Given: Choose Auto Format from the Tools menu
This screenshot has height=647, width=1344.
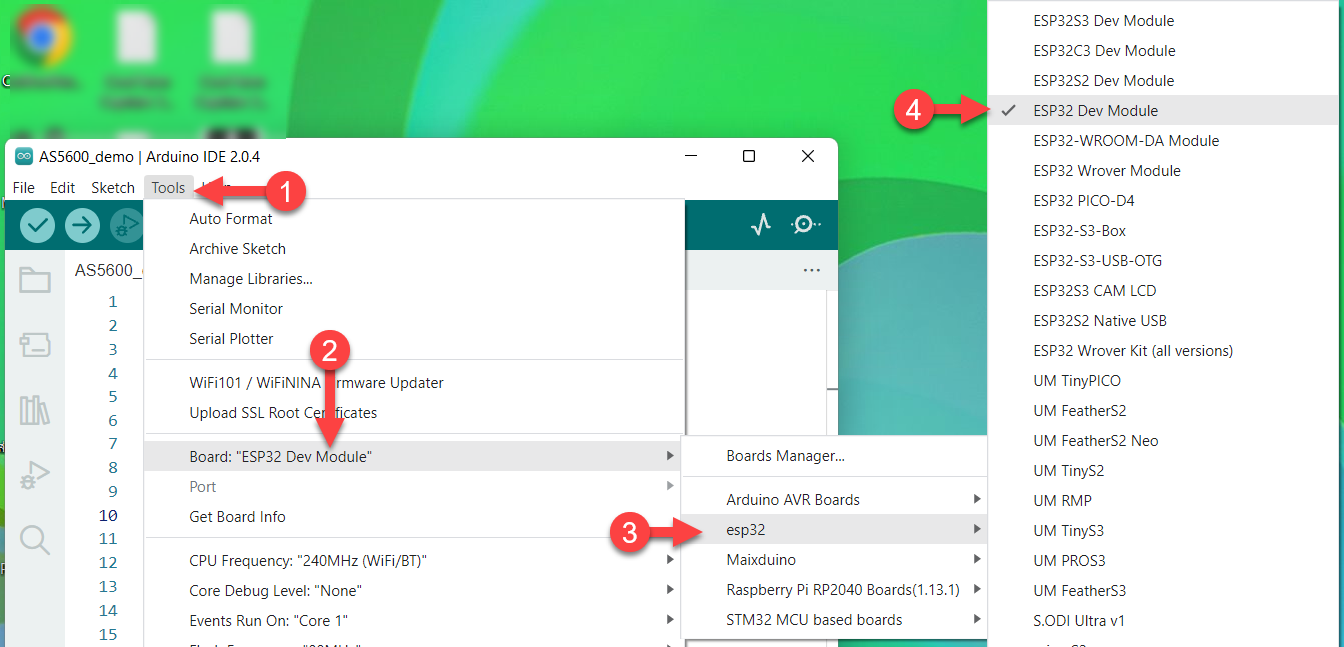Looking at the screenshot, I should point(414,219).
